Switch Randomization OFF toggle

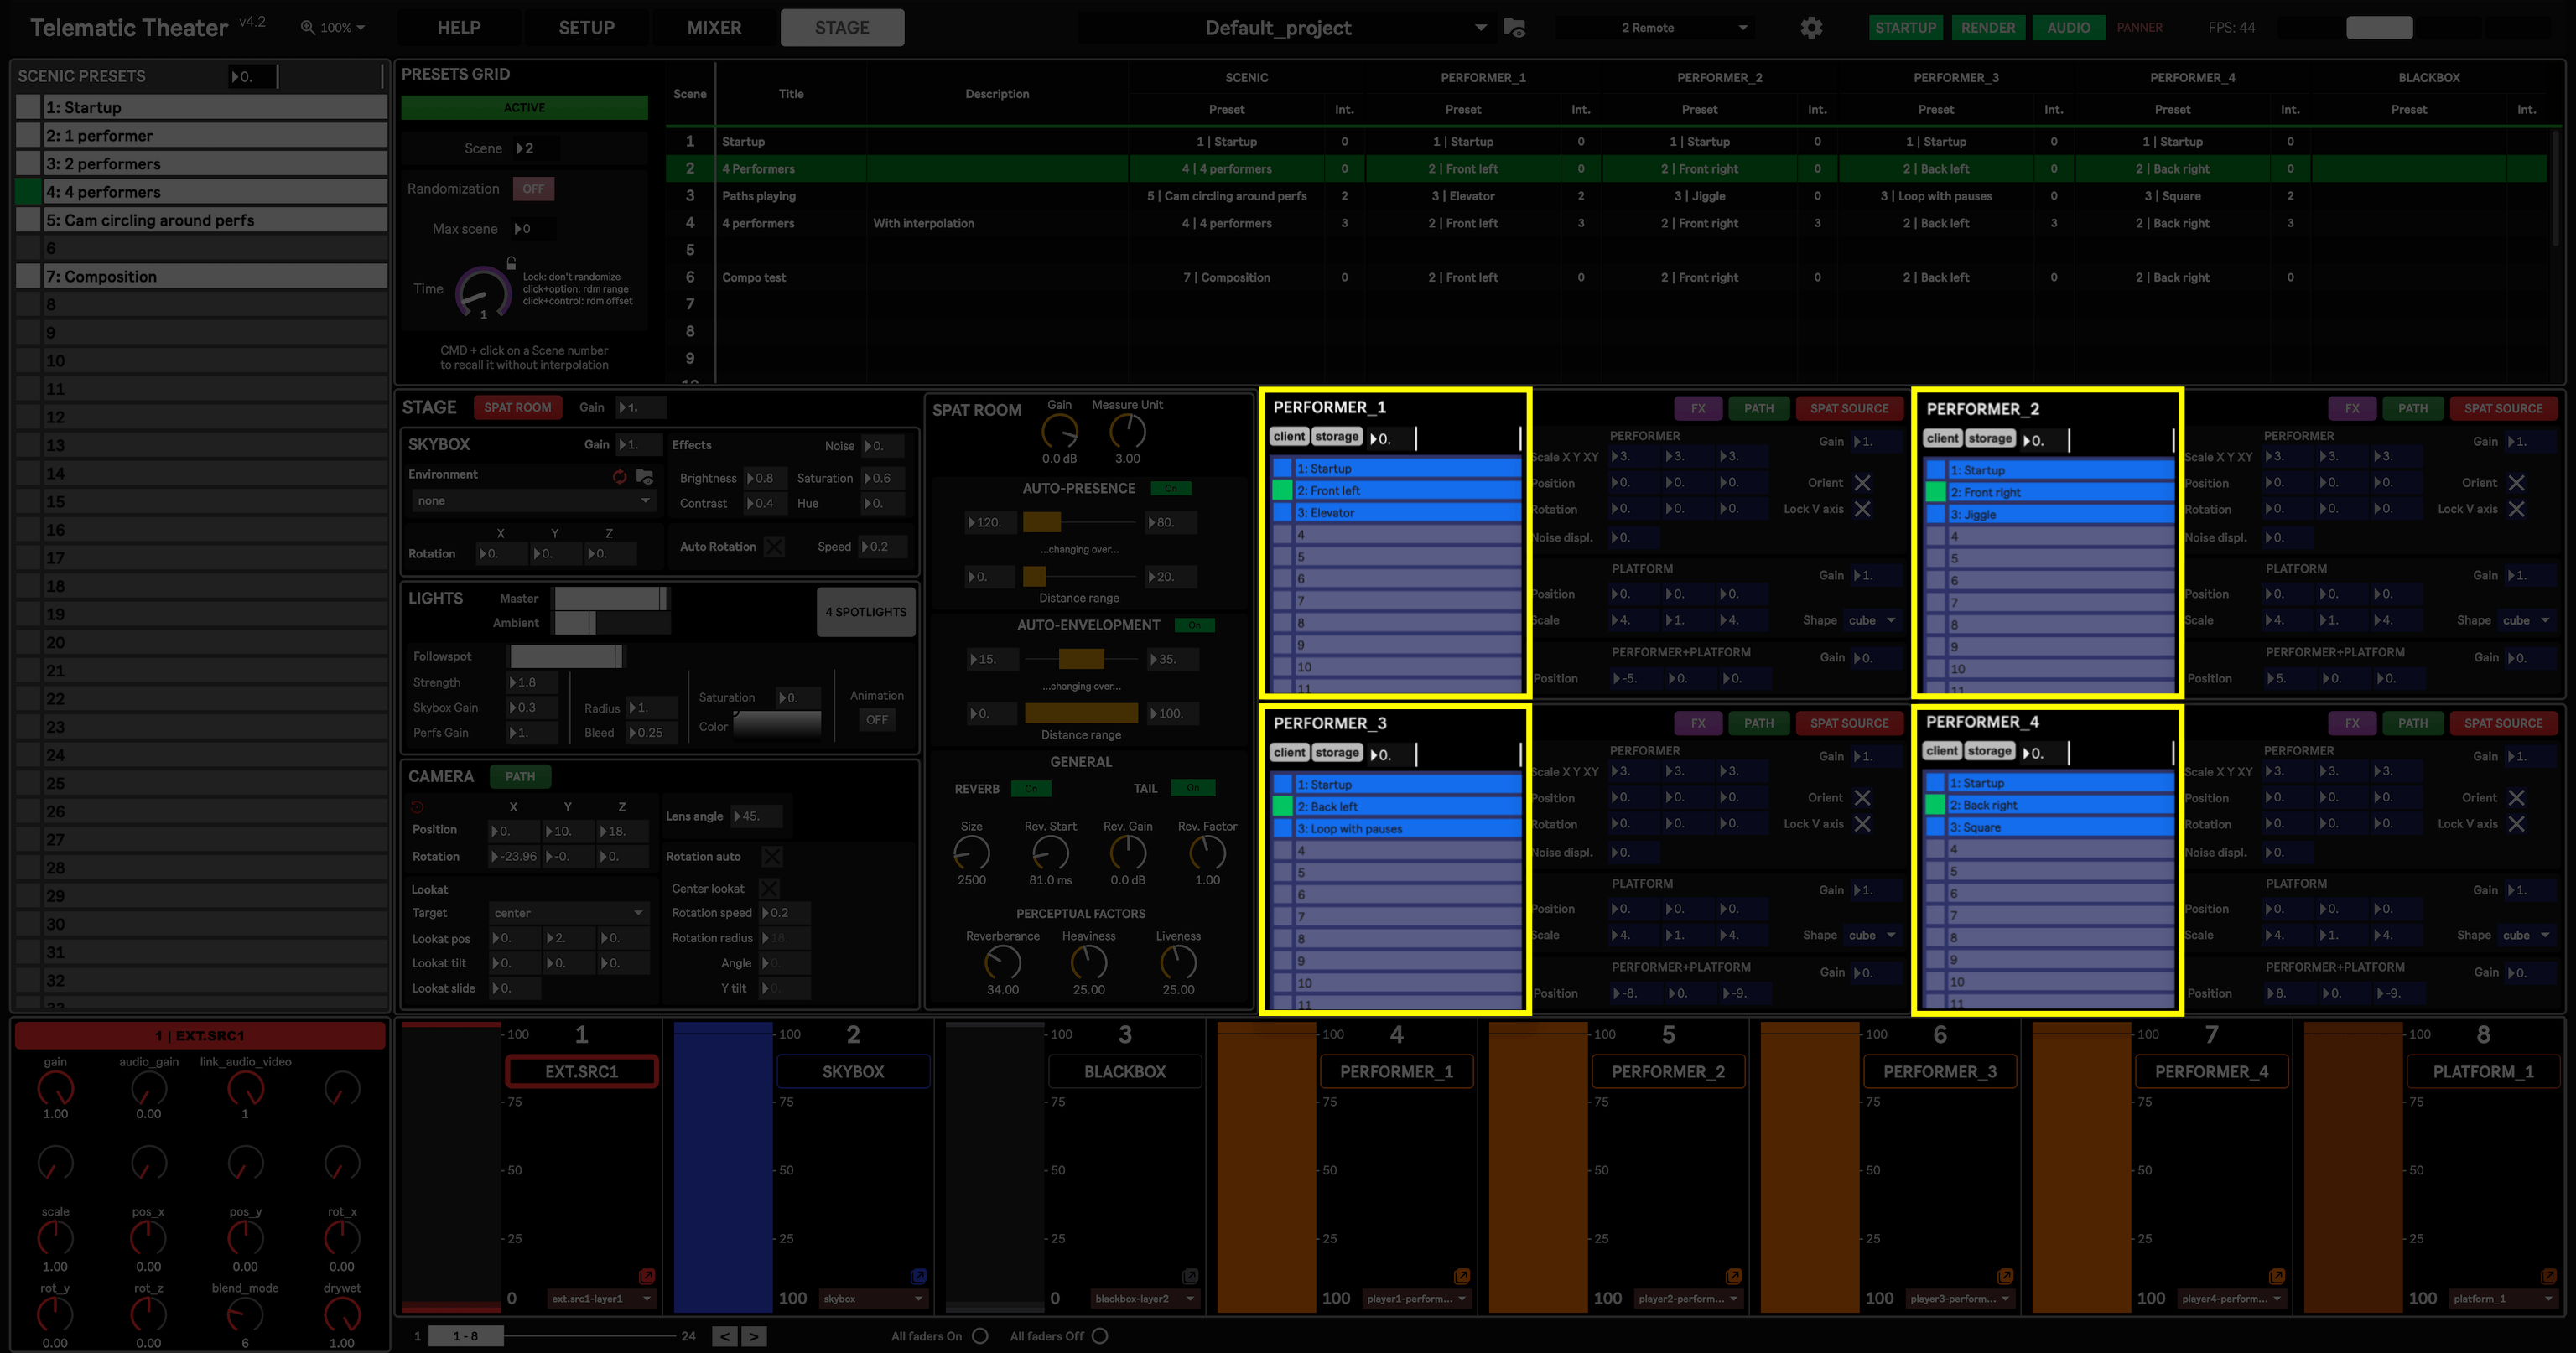point(533,189)
